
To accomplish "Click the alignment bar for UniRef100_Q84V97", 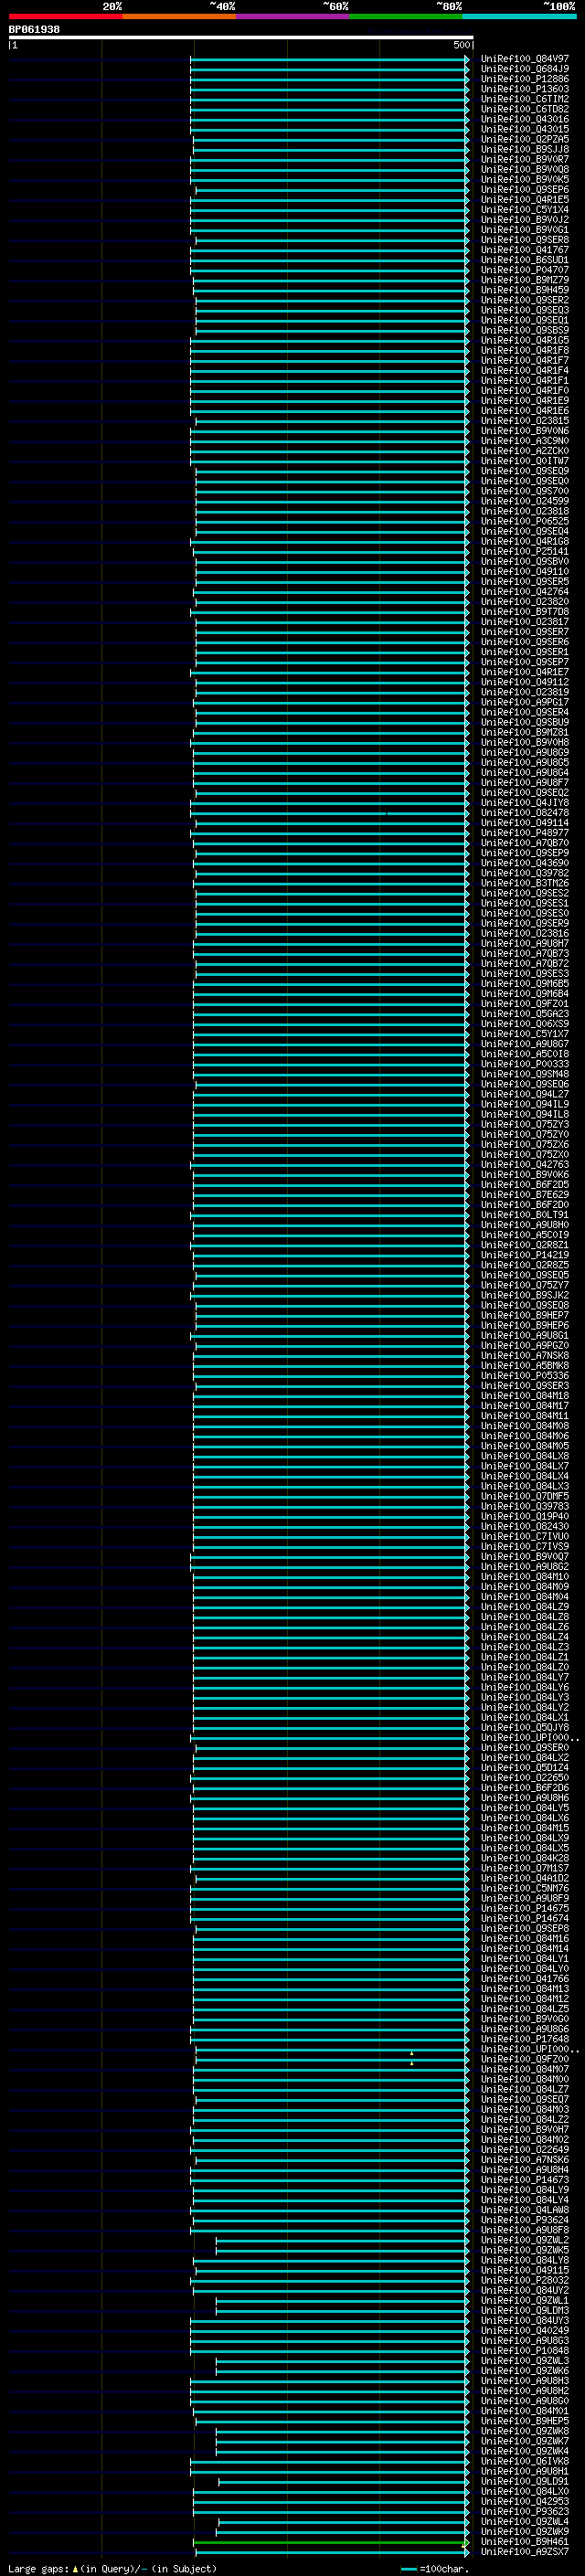I will 329,59.
